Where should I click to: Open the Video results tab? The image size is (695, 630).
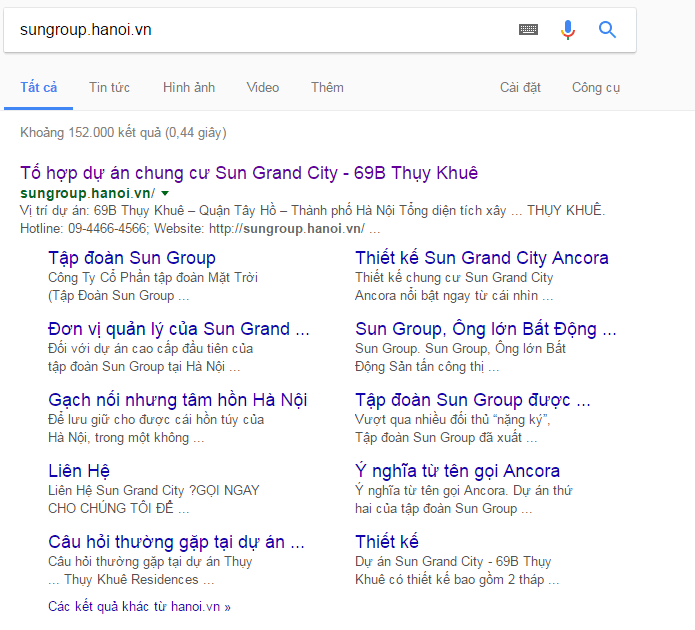click(x=263, y=87)
